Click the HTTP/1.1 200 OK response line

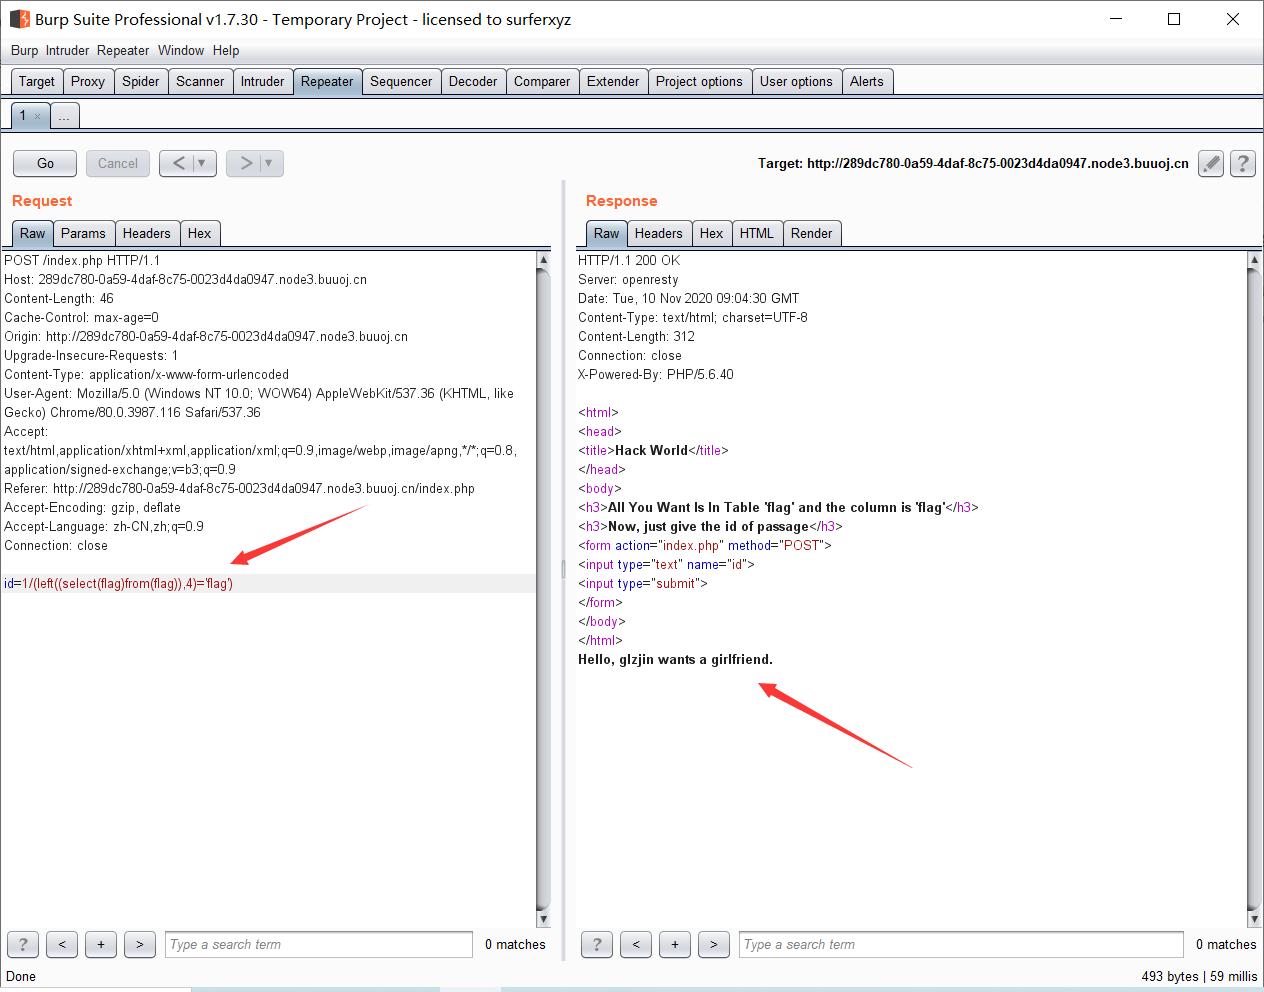[x=629, y=261]
